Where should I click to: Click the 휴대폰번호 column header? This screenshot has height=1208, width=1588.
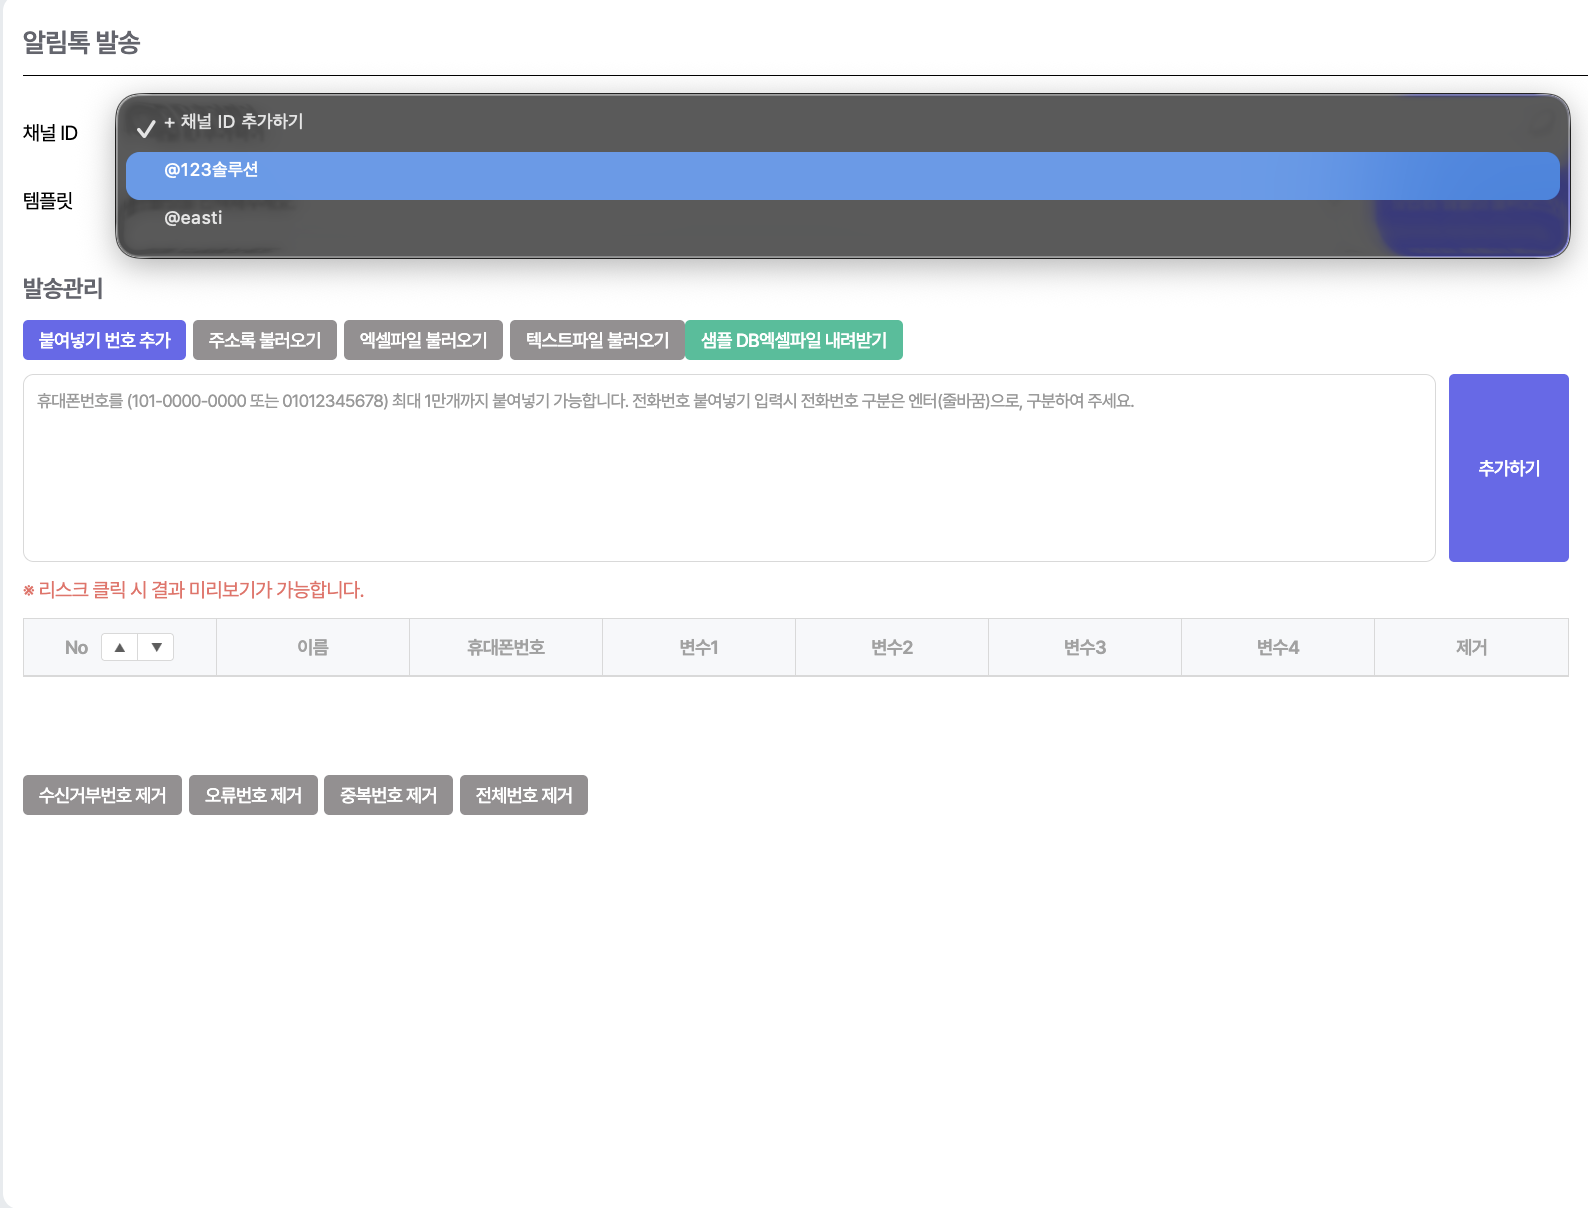[506, 647]
